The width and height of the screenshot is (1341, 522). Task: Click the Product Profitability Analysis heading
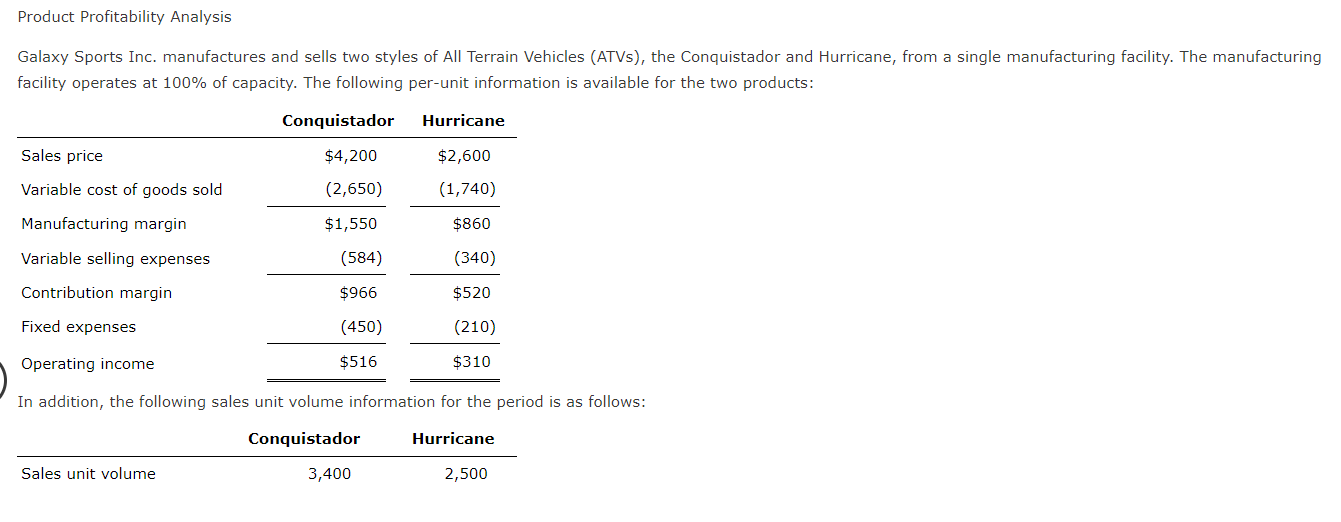124,17
